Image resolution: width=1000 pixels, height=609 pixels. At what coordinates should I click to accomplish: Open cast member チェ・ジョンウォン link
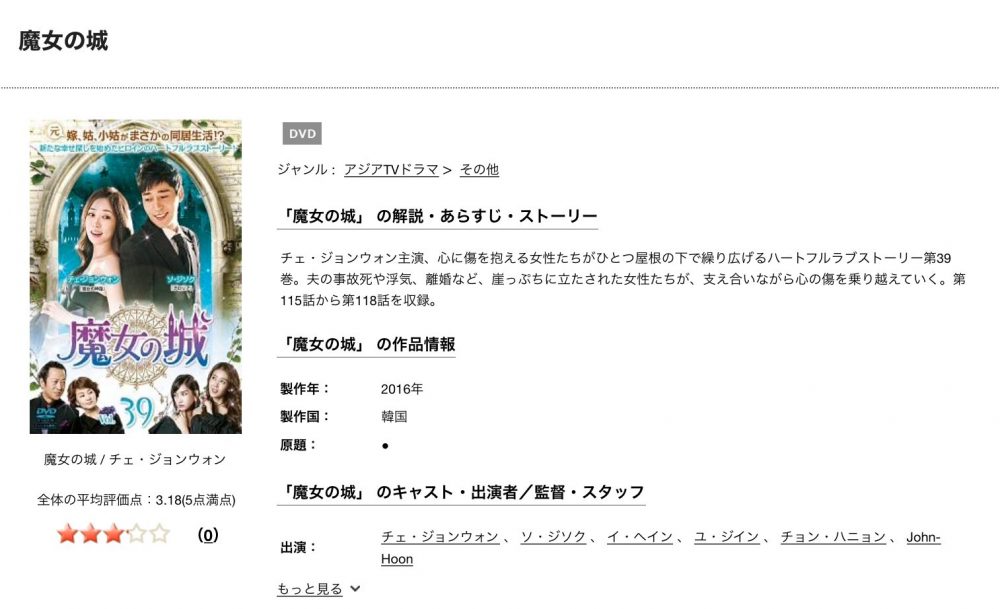440,537
